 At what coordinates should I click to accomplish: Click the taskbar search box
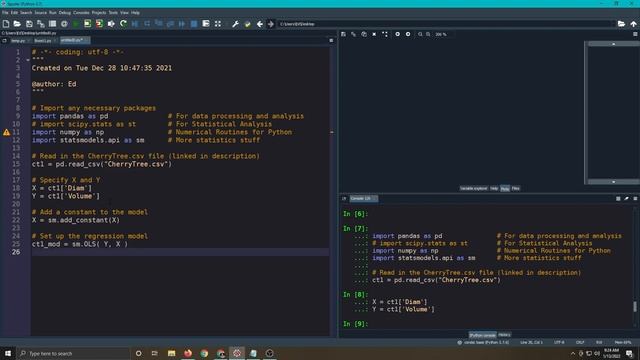point(73,353)
